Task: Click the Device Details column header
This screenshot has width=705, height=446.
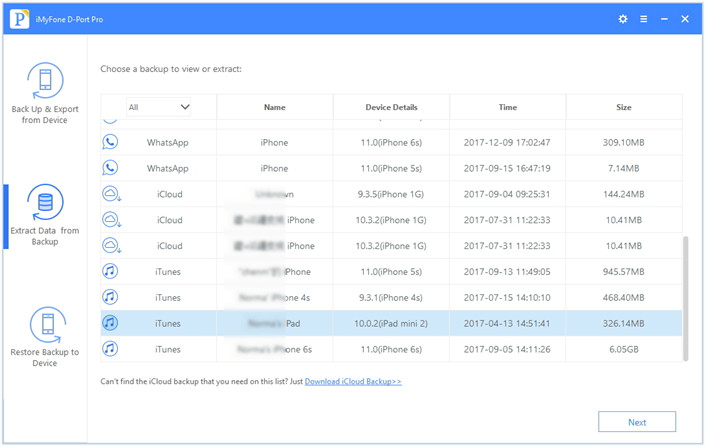Action: (391, 107)
